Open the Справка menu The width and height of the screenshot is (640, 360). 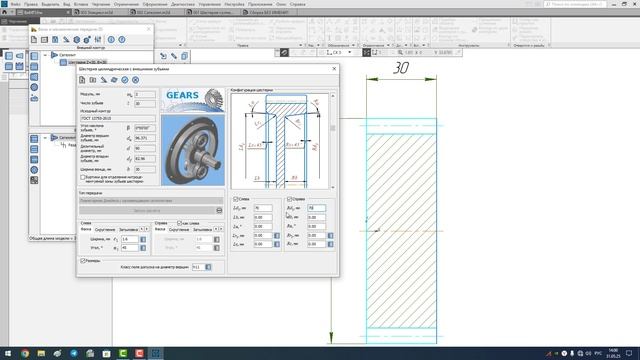coord(298,4)
